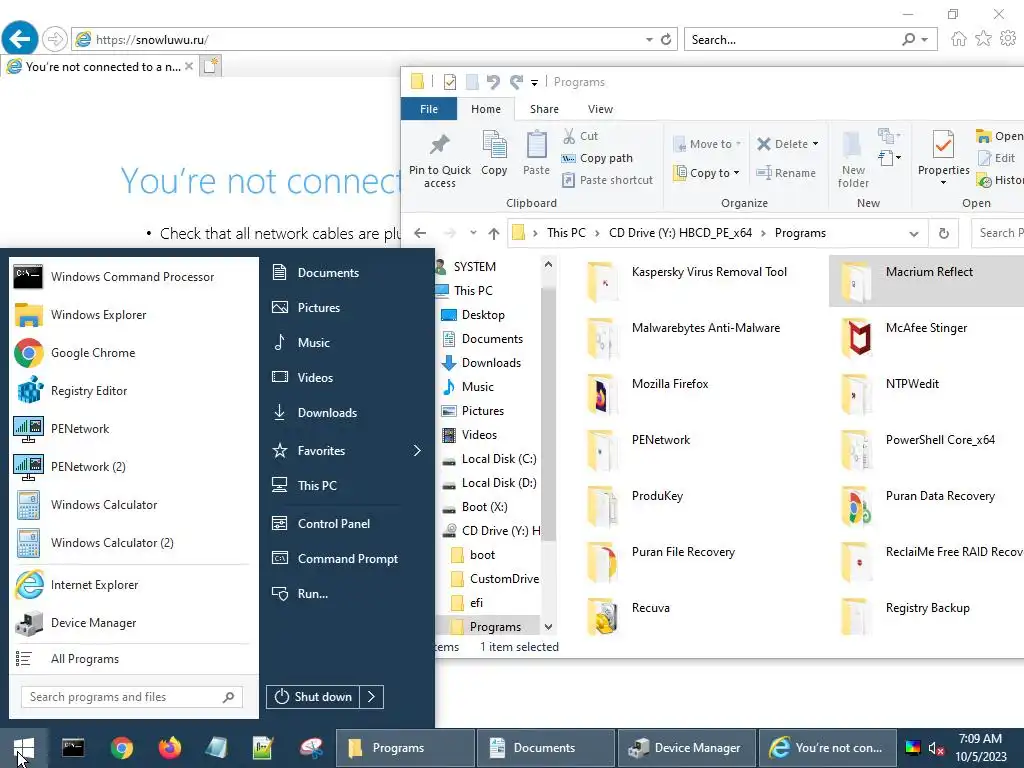The image size is (1024, 768).
Task: Select the Home ribbon tab
Action: point(486,109)
